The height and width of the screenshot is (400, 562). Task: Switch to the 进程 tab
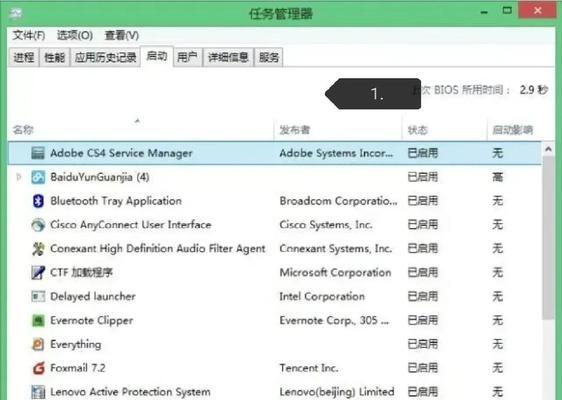pyautogui.click(x=24, y=57)
